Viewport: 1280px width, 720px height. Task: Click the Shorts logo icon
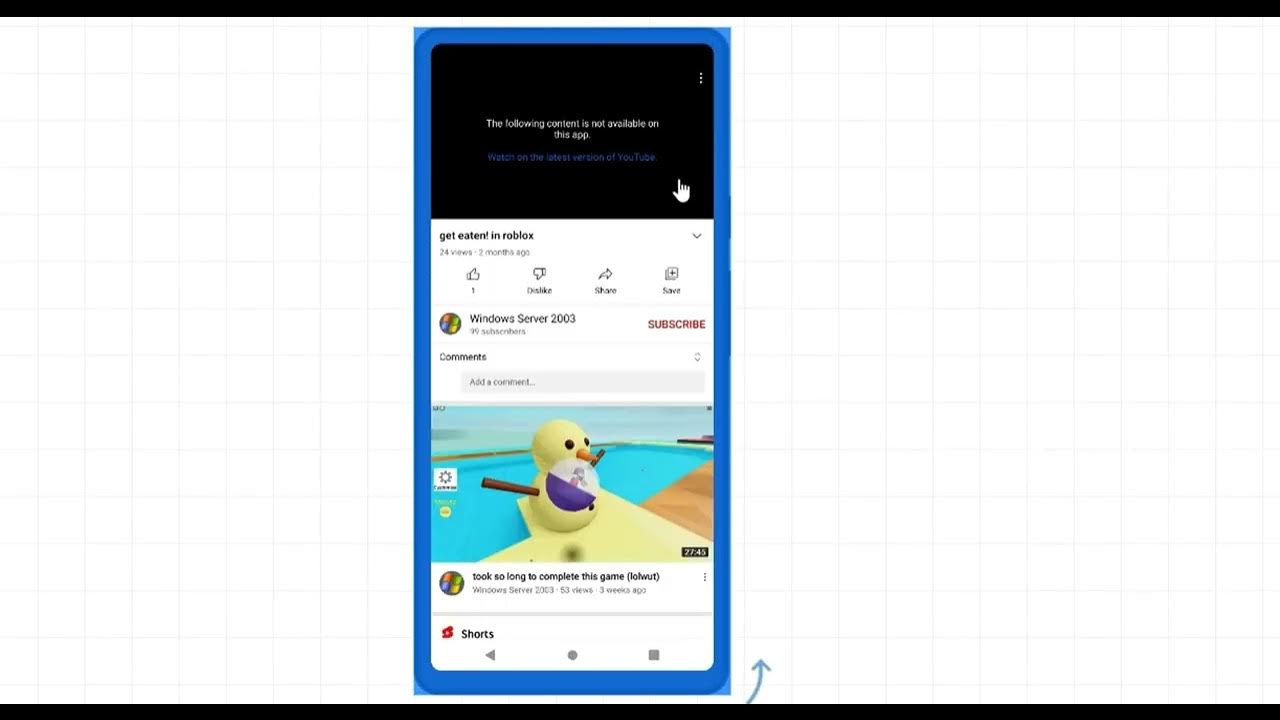pos(447,633)
